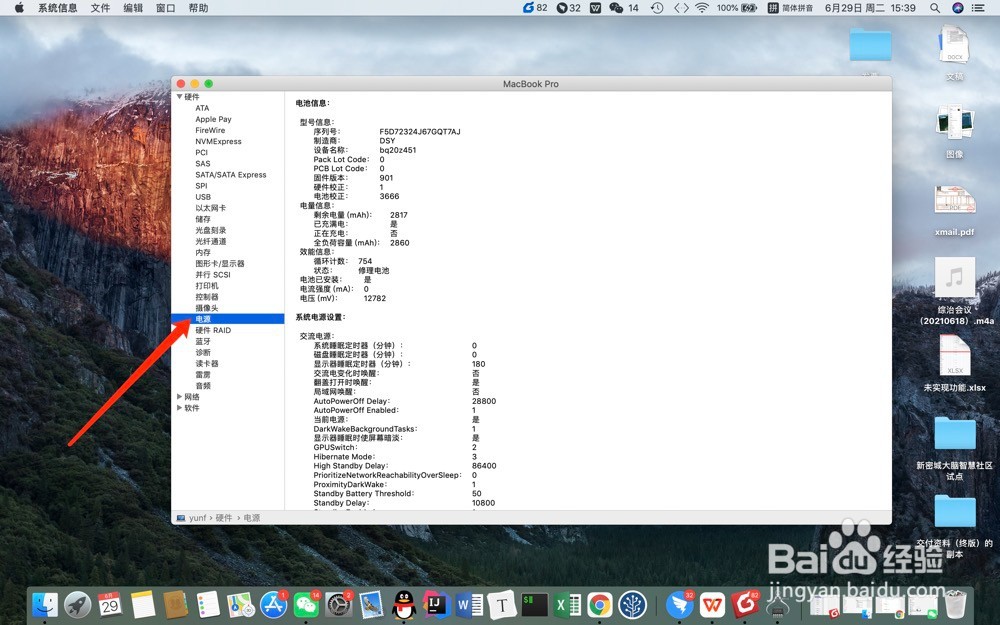Screen dimensions: 1000x625
Task: Open Finder from the Dock
Action: [45, 604]
